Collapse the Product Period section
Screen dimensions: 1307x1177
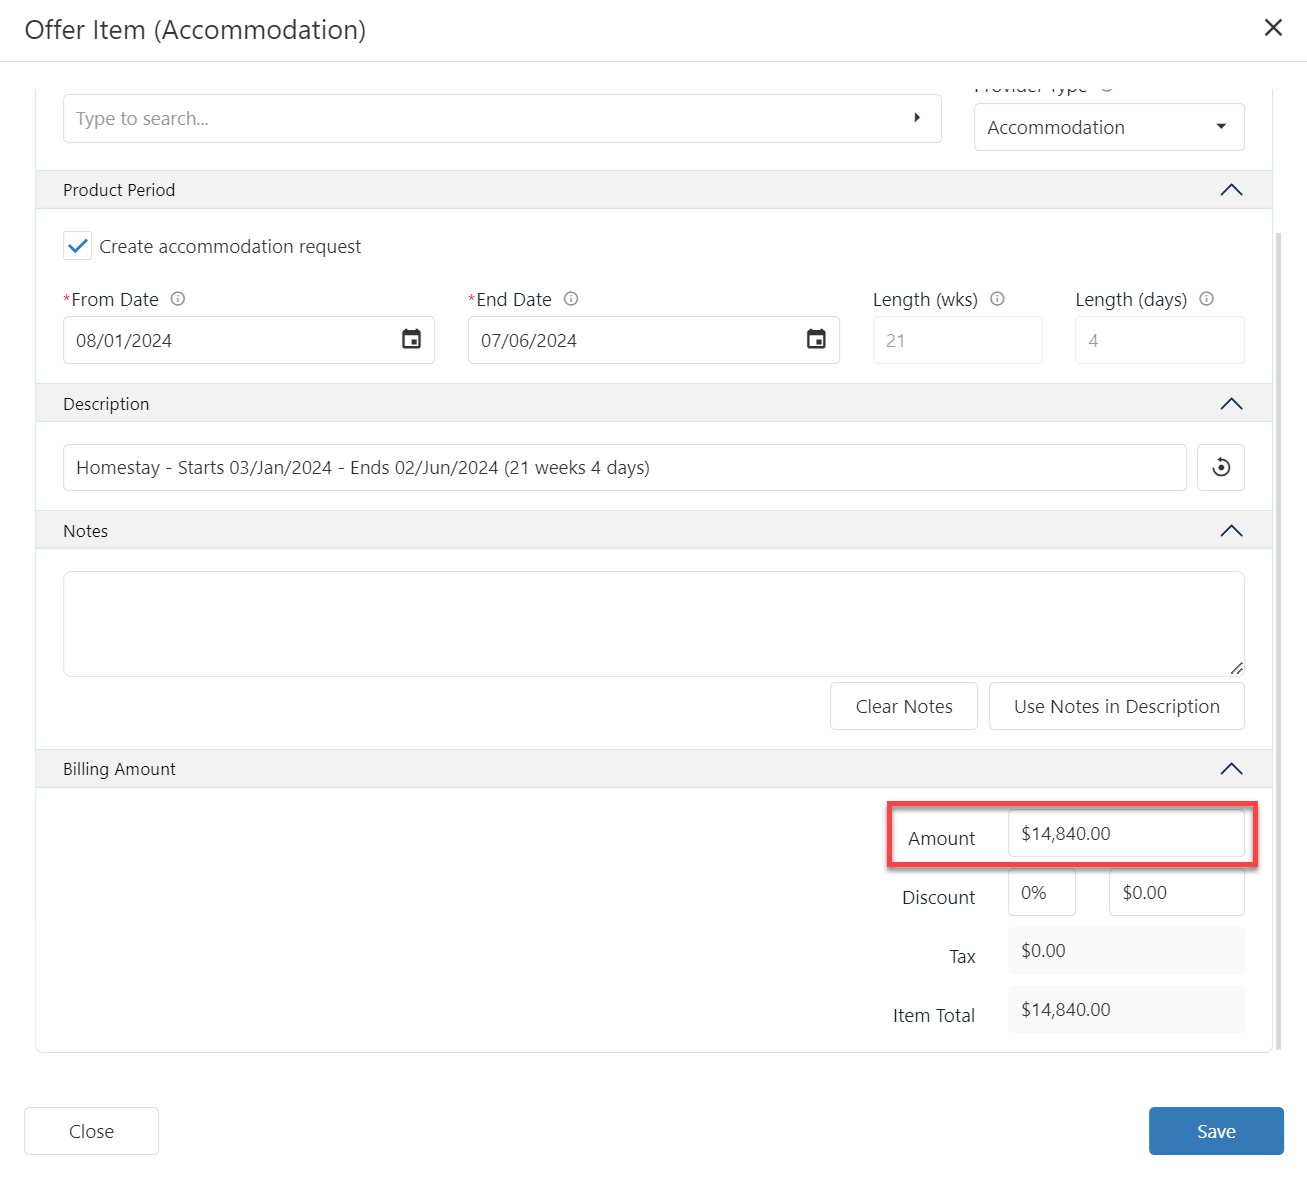click(x=1231, y=190)
